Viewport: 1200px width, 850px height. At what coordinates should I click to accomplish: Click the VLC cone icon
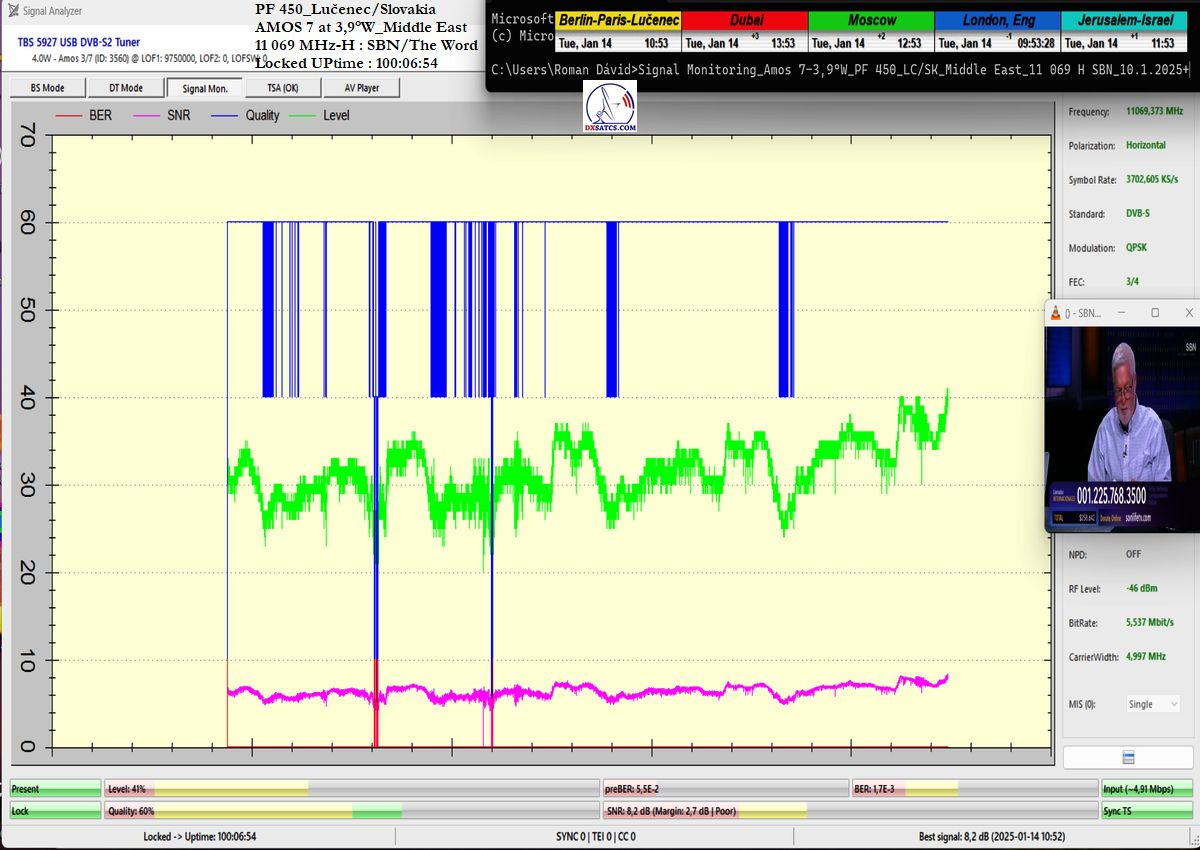coord(1055,313)
